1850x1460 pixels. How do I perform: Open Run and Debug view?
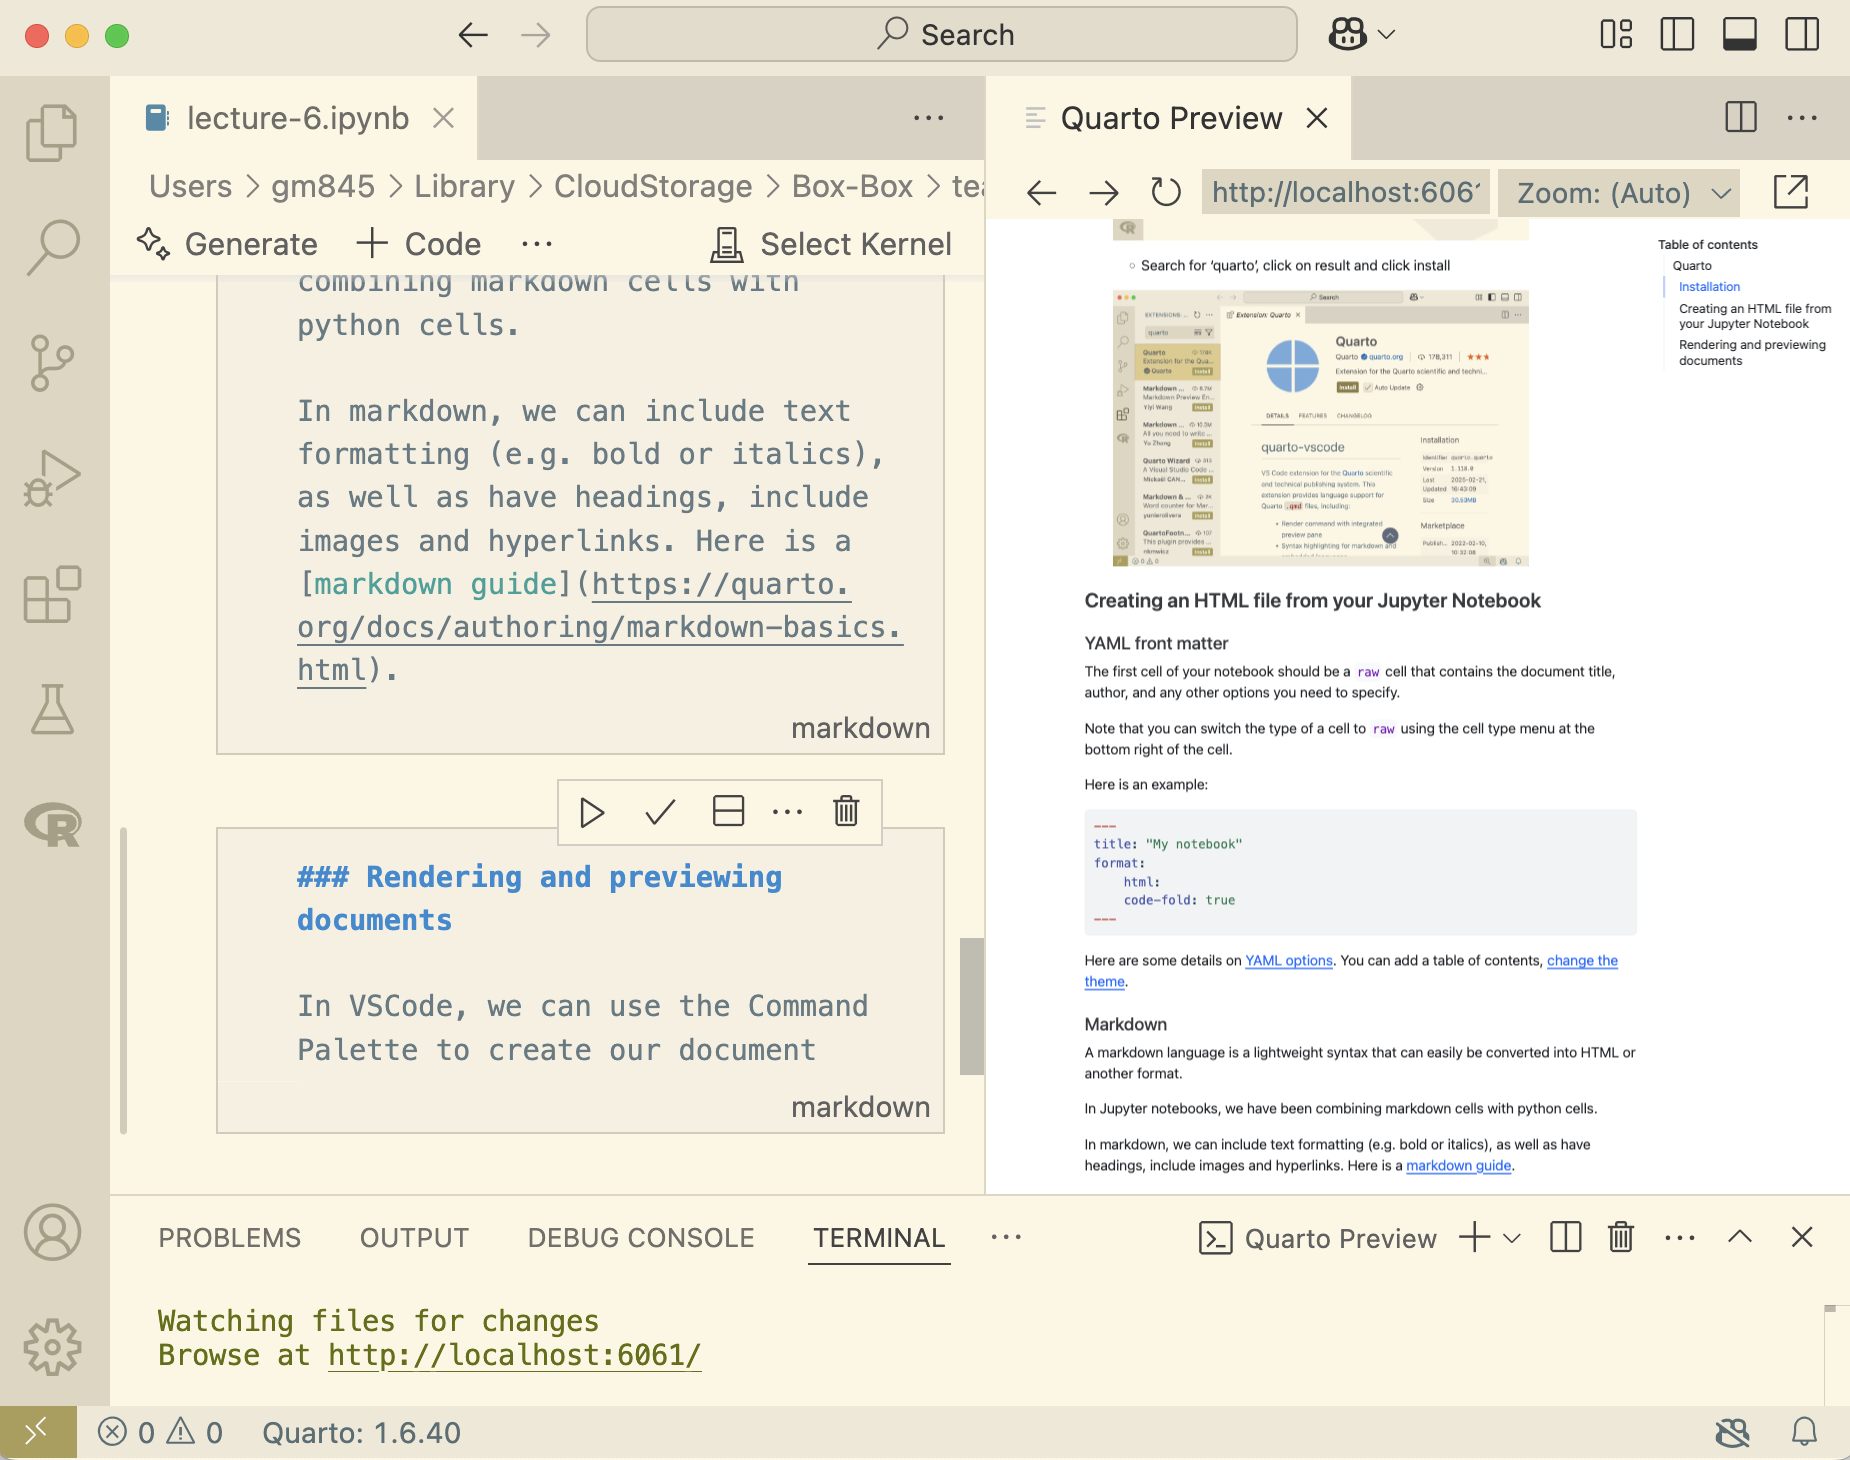52,478
